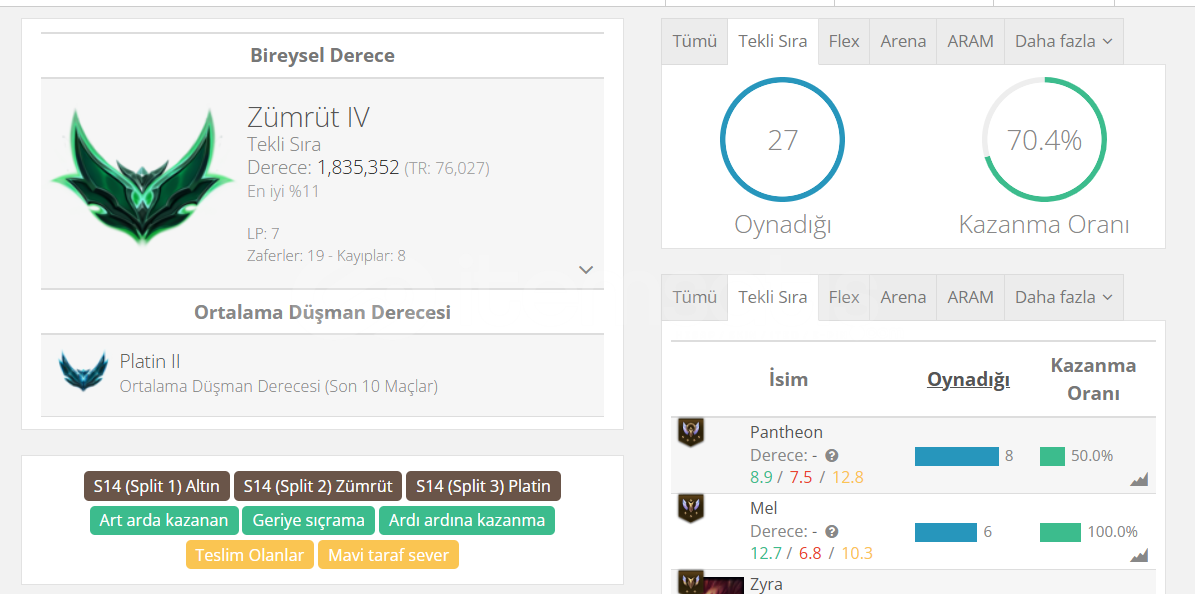Sort champions by Oynadığı column header
Viewport: 1195px width, 594px height.
point(968,379)
